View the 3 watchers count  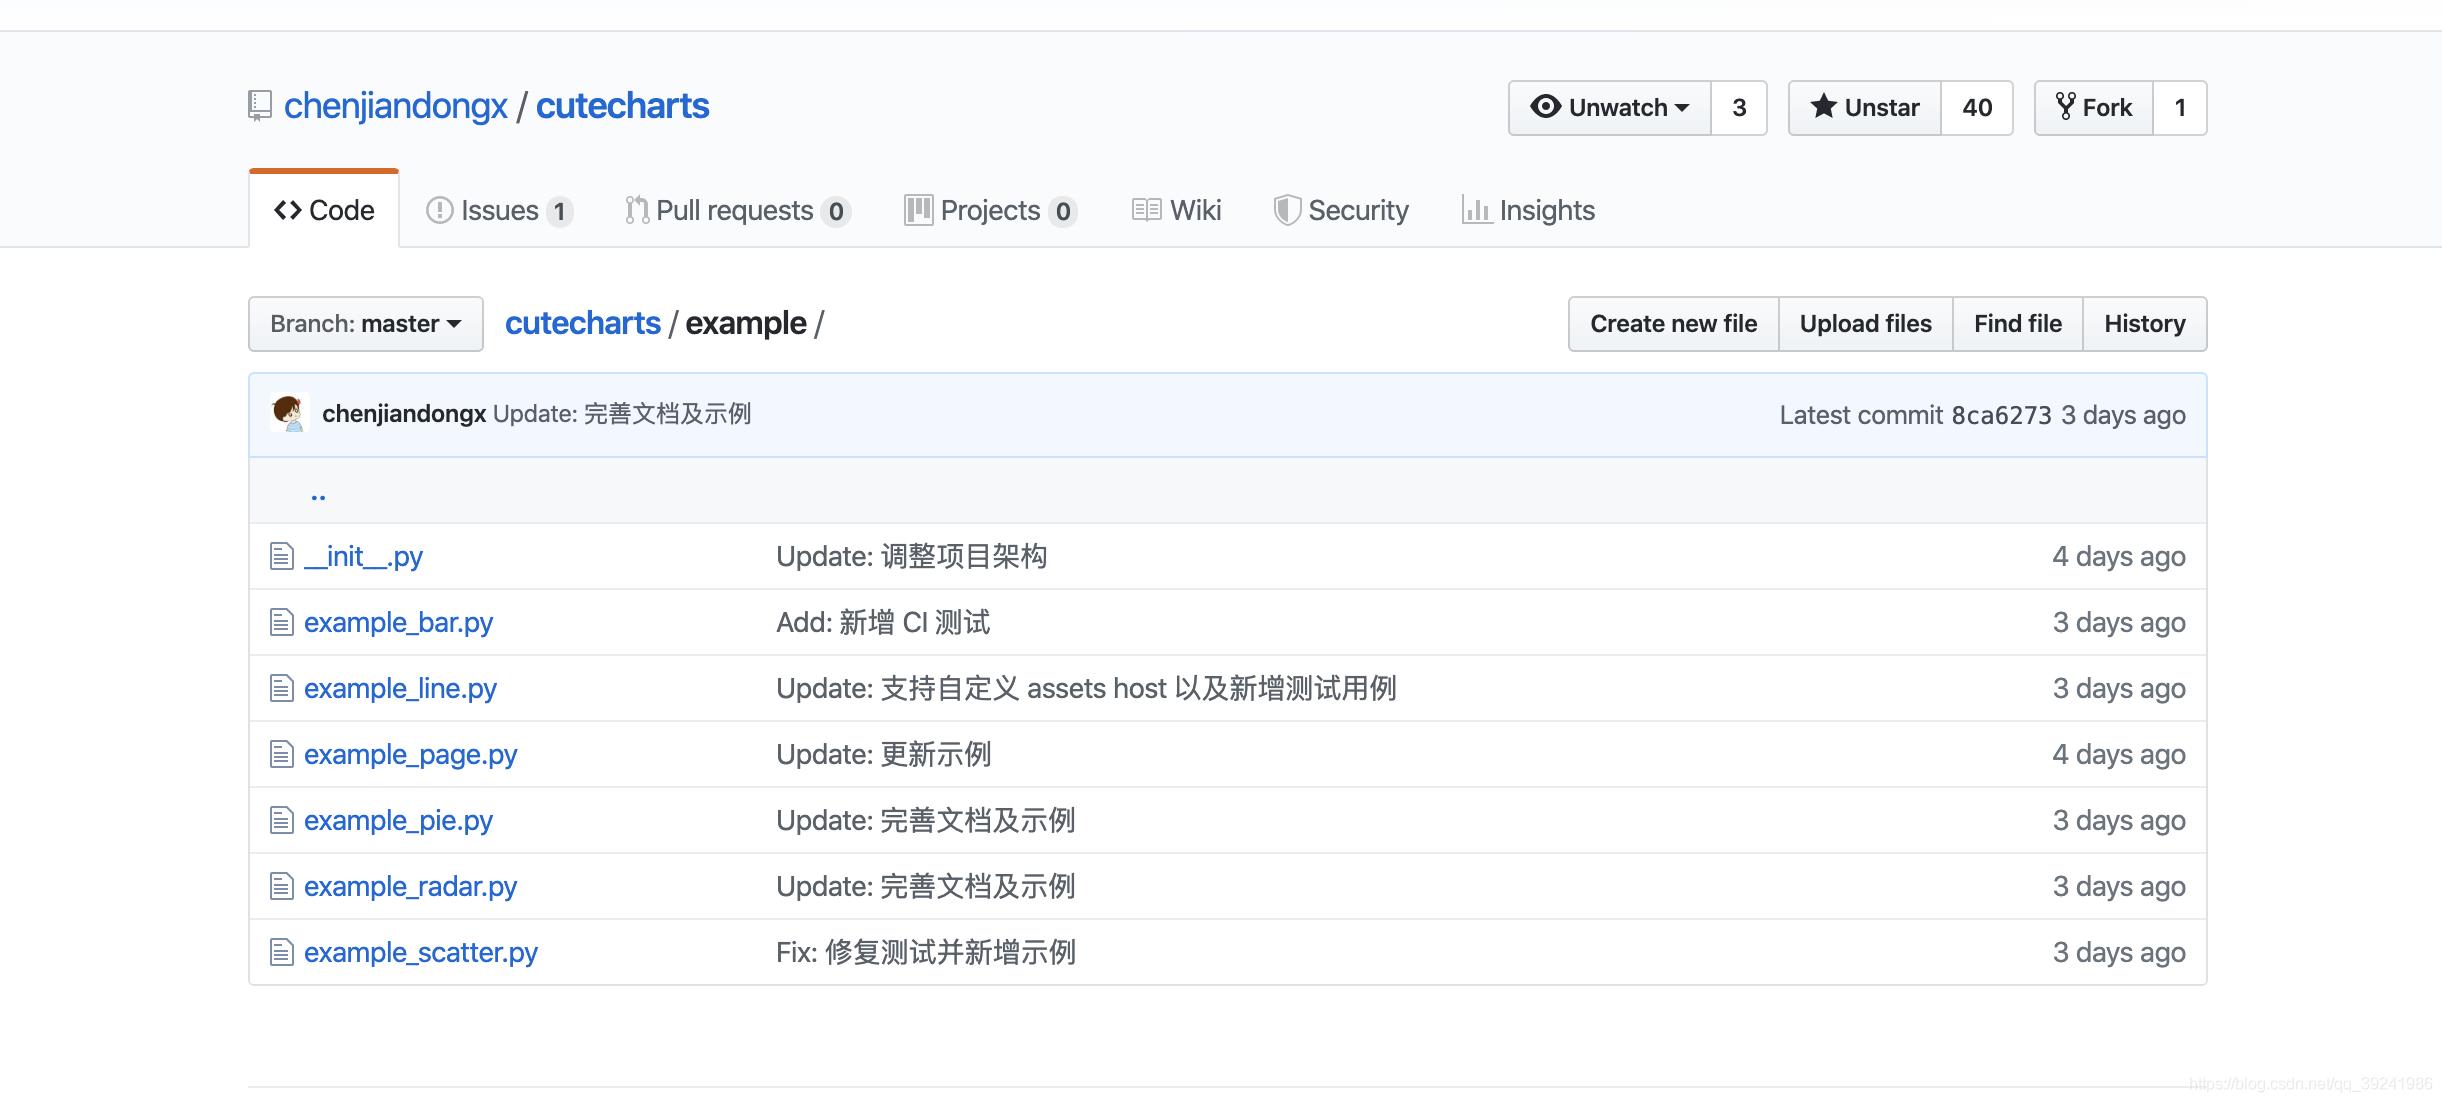point(1739,107)
